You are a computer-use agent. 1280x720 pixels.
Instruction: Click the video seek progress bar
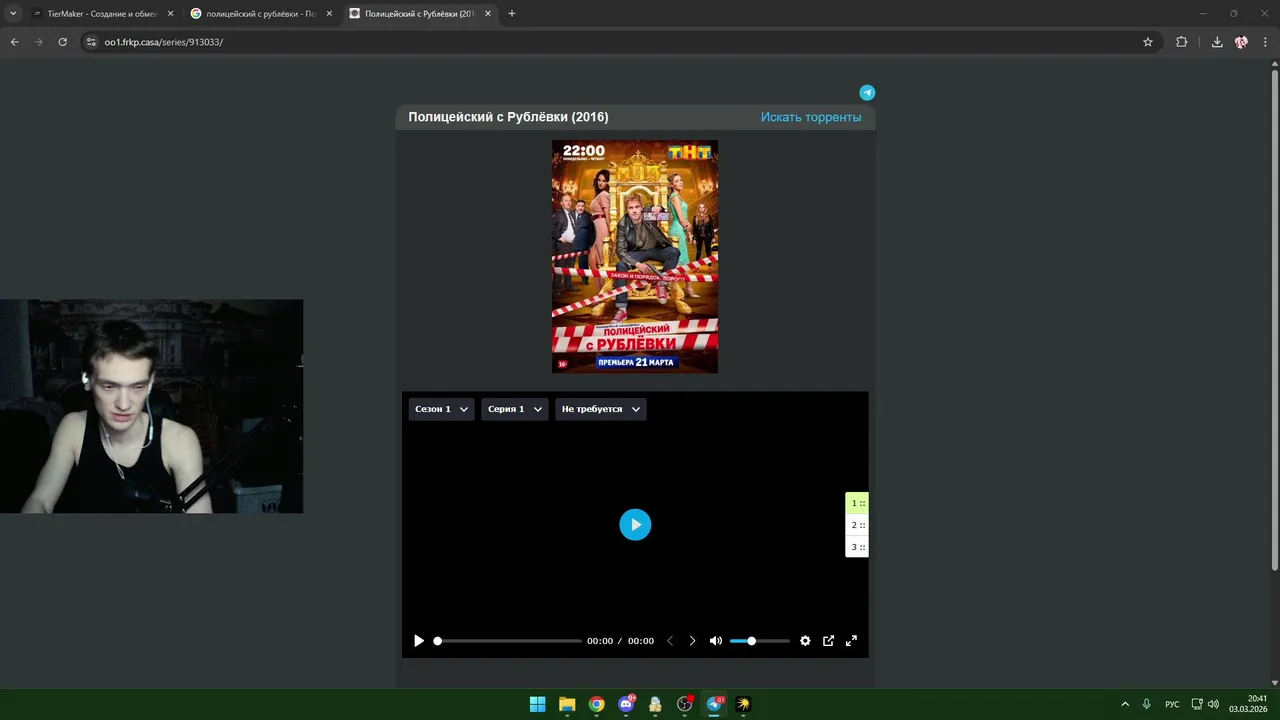(508, 641)
